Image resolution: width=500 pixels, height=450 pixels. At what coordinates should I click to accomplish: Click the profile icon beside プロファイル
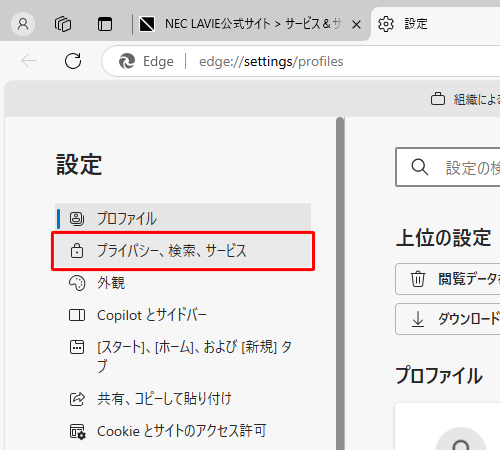(x=77, y=219)
